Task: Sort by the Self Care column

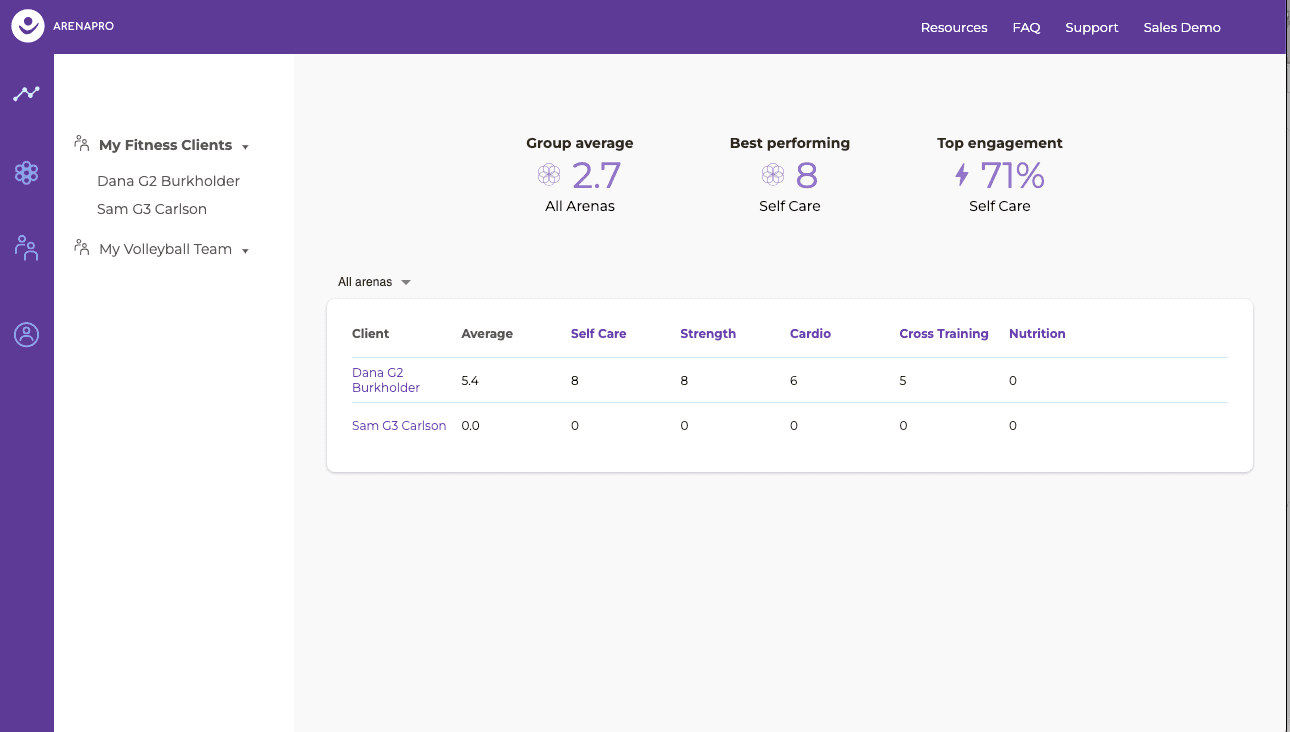Action: pyautogui.click(x=598, y=333)
